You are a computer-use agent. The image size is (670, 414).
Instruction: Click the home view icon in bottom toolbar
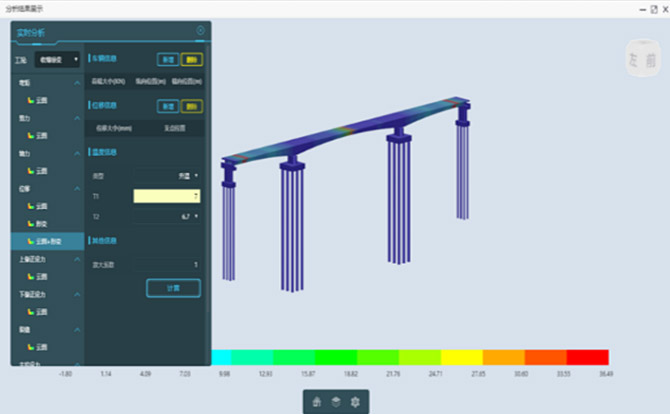(x=317, y=401)
